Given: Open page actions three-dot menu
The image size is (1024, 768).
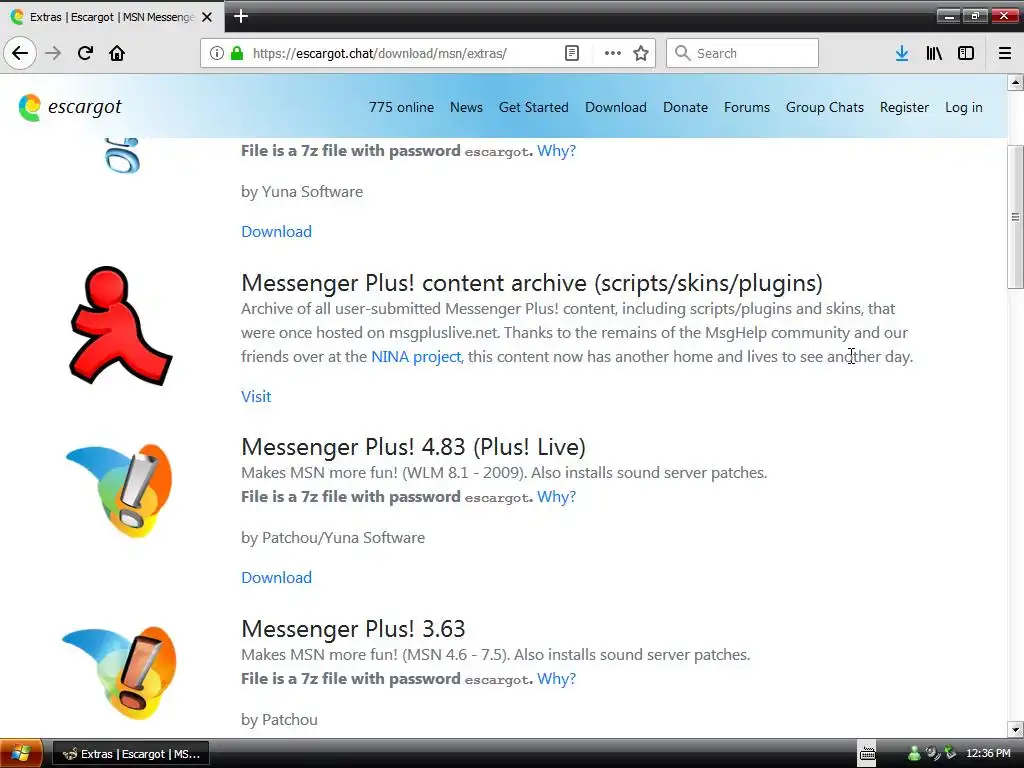Looking at the screenshot, I should point(613,53).
